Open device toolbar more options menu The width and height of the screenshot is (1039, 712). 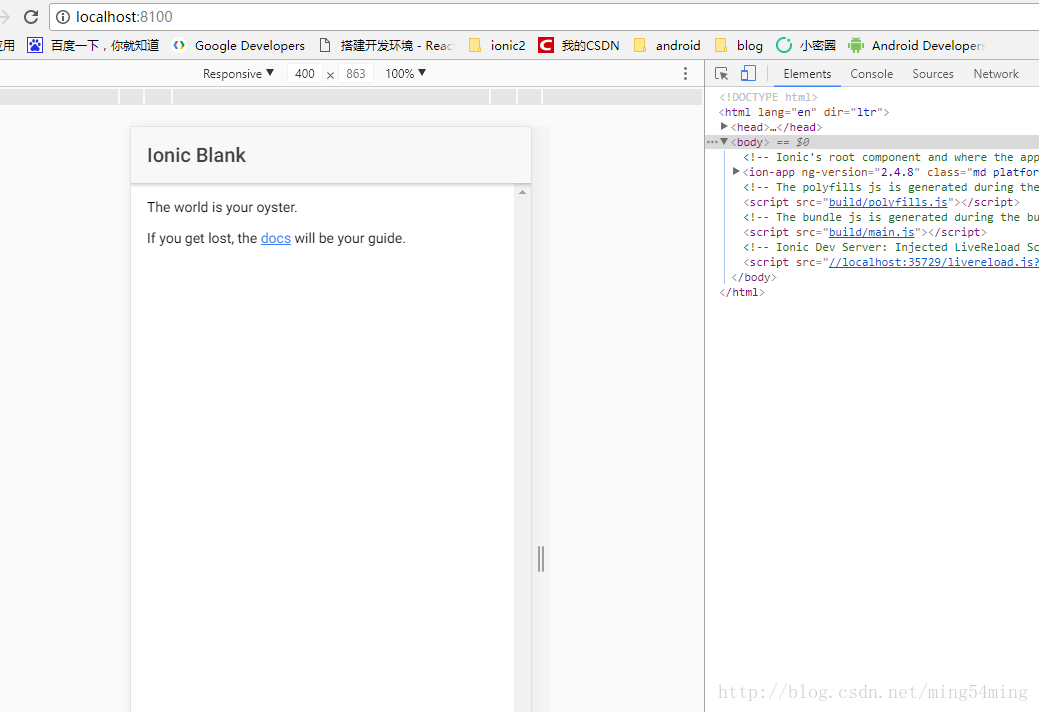685,74
